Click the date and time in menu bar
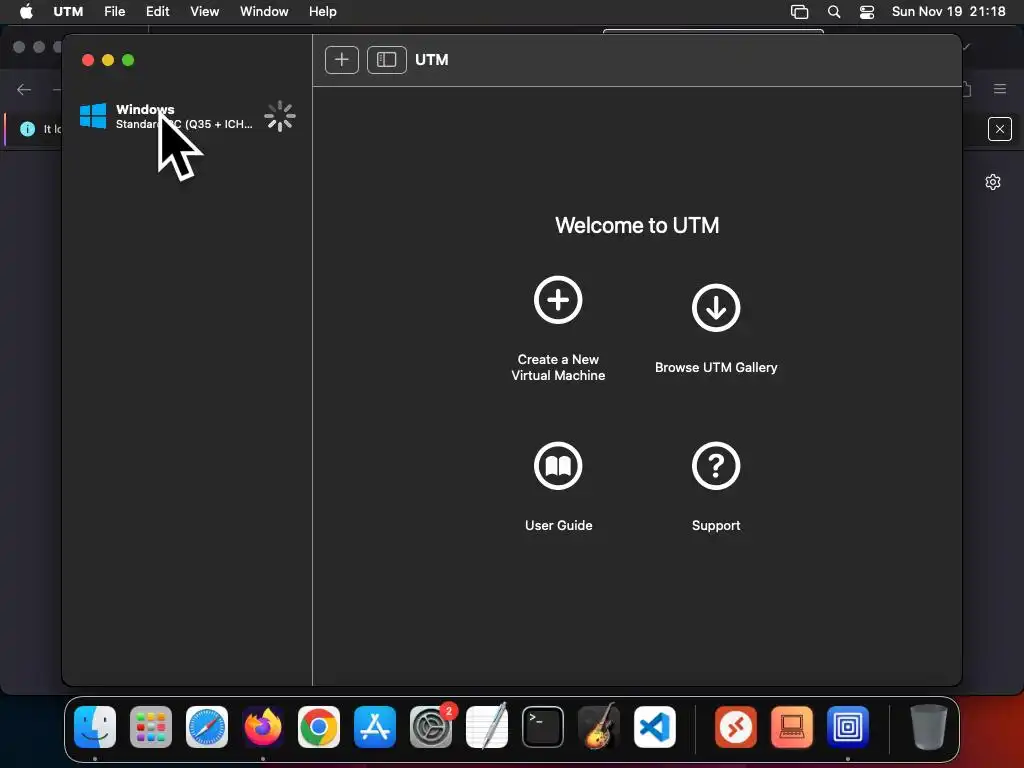 tap(948, 12)
